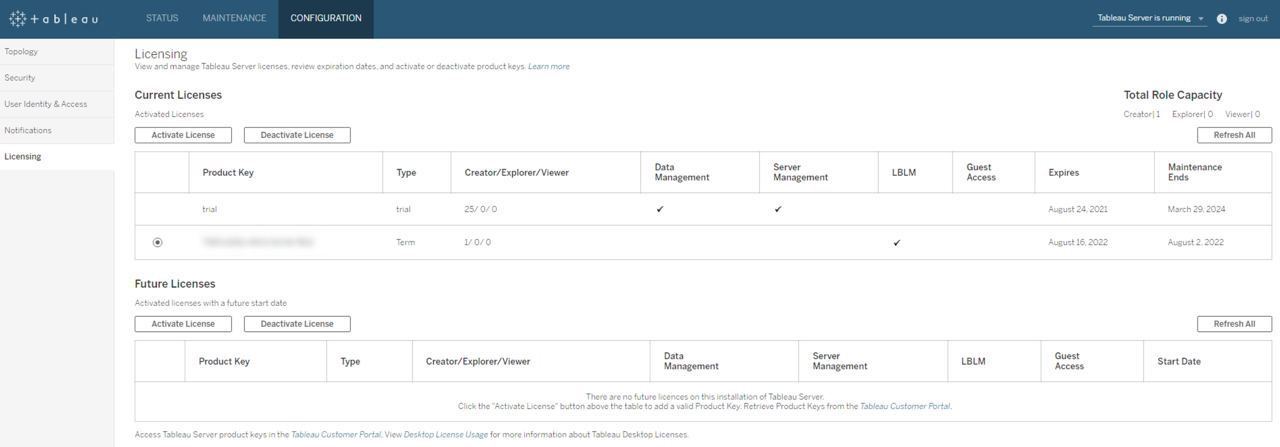The width and height of the screenshot is (1280, 447).
Task: Switch to the STATUS tab
Action: [x=162, y=18]
